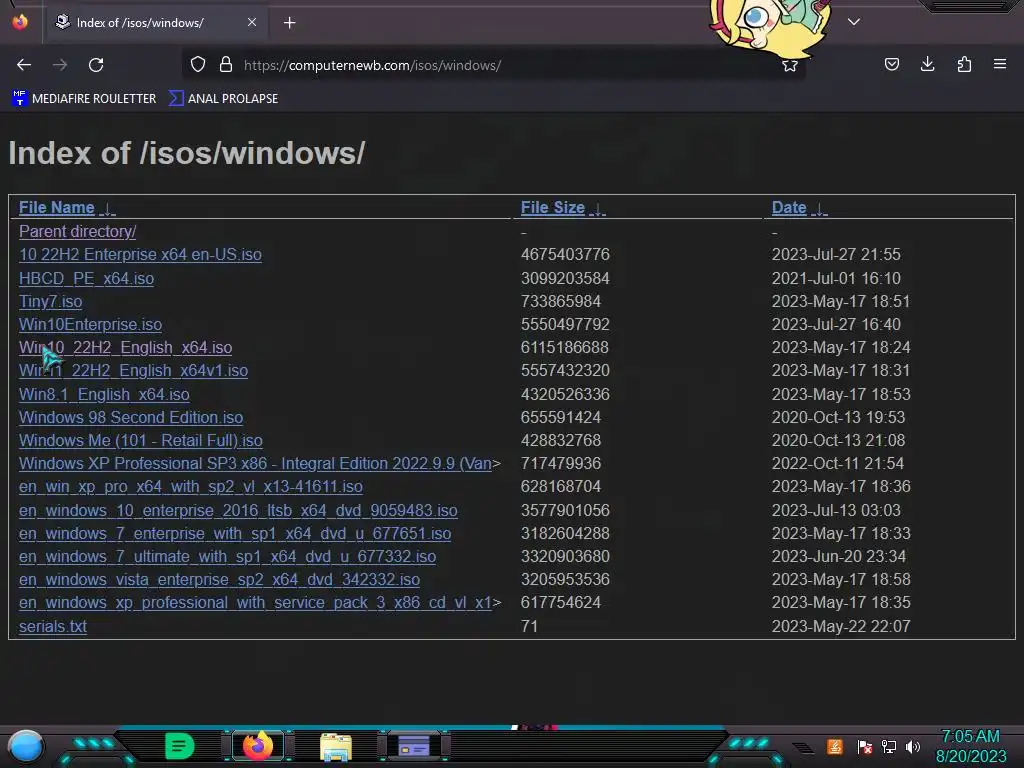Image resolution: width=1024 pixels, height=768 pixels.
Task: Open the volume speaker tray icon
Action: coord(913,746)
